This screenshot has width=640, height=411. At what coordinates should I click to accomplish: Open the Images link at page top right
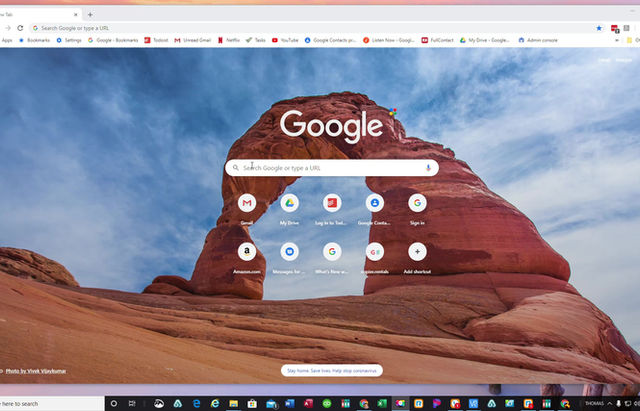point(624,60)
